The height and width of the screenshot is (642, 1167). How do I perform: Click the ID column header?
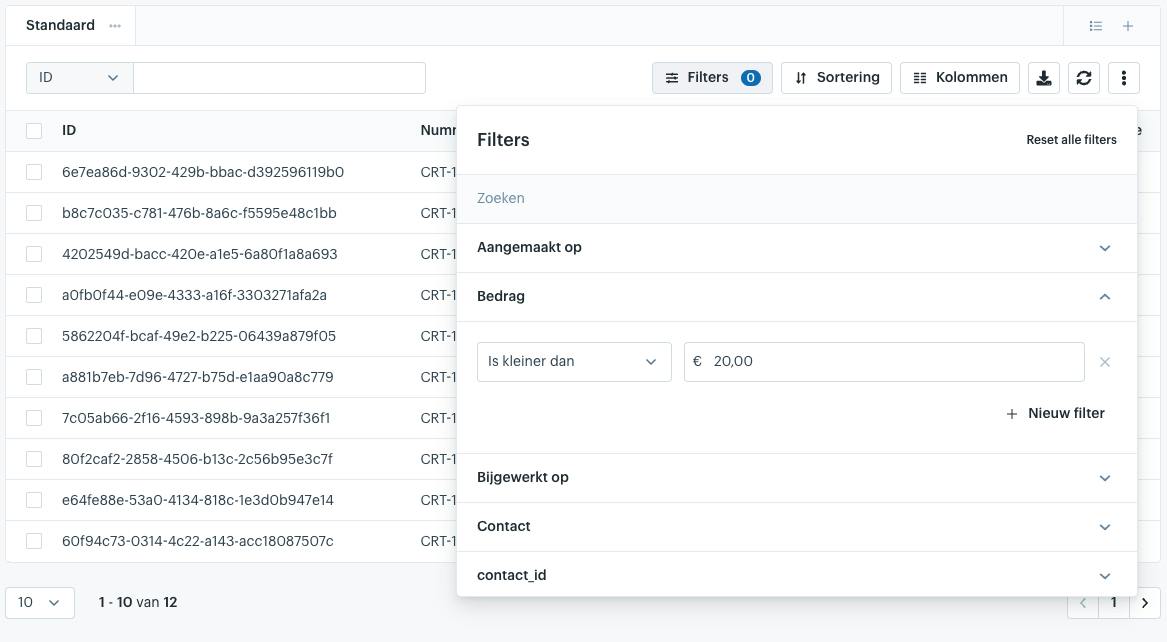[x=69, y=130]
